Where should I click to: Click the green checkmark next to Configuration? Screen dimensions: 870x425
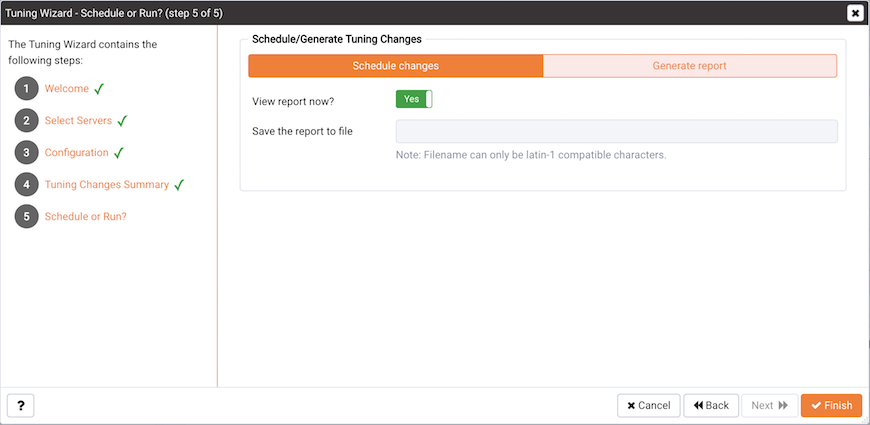[119, 153]
